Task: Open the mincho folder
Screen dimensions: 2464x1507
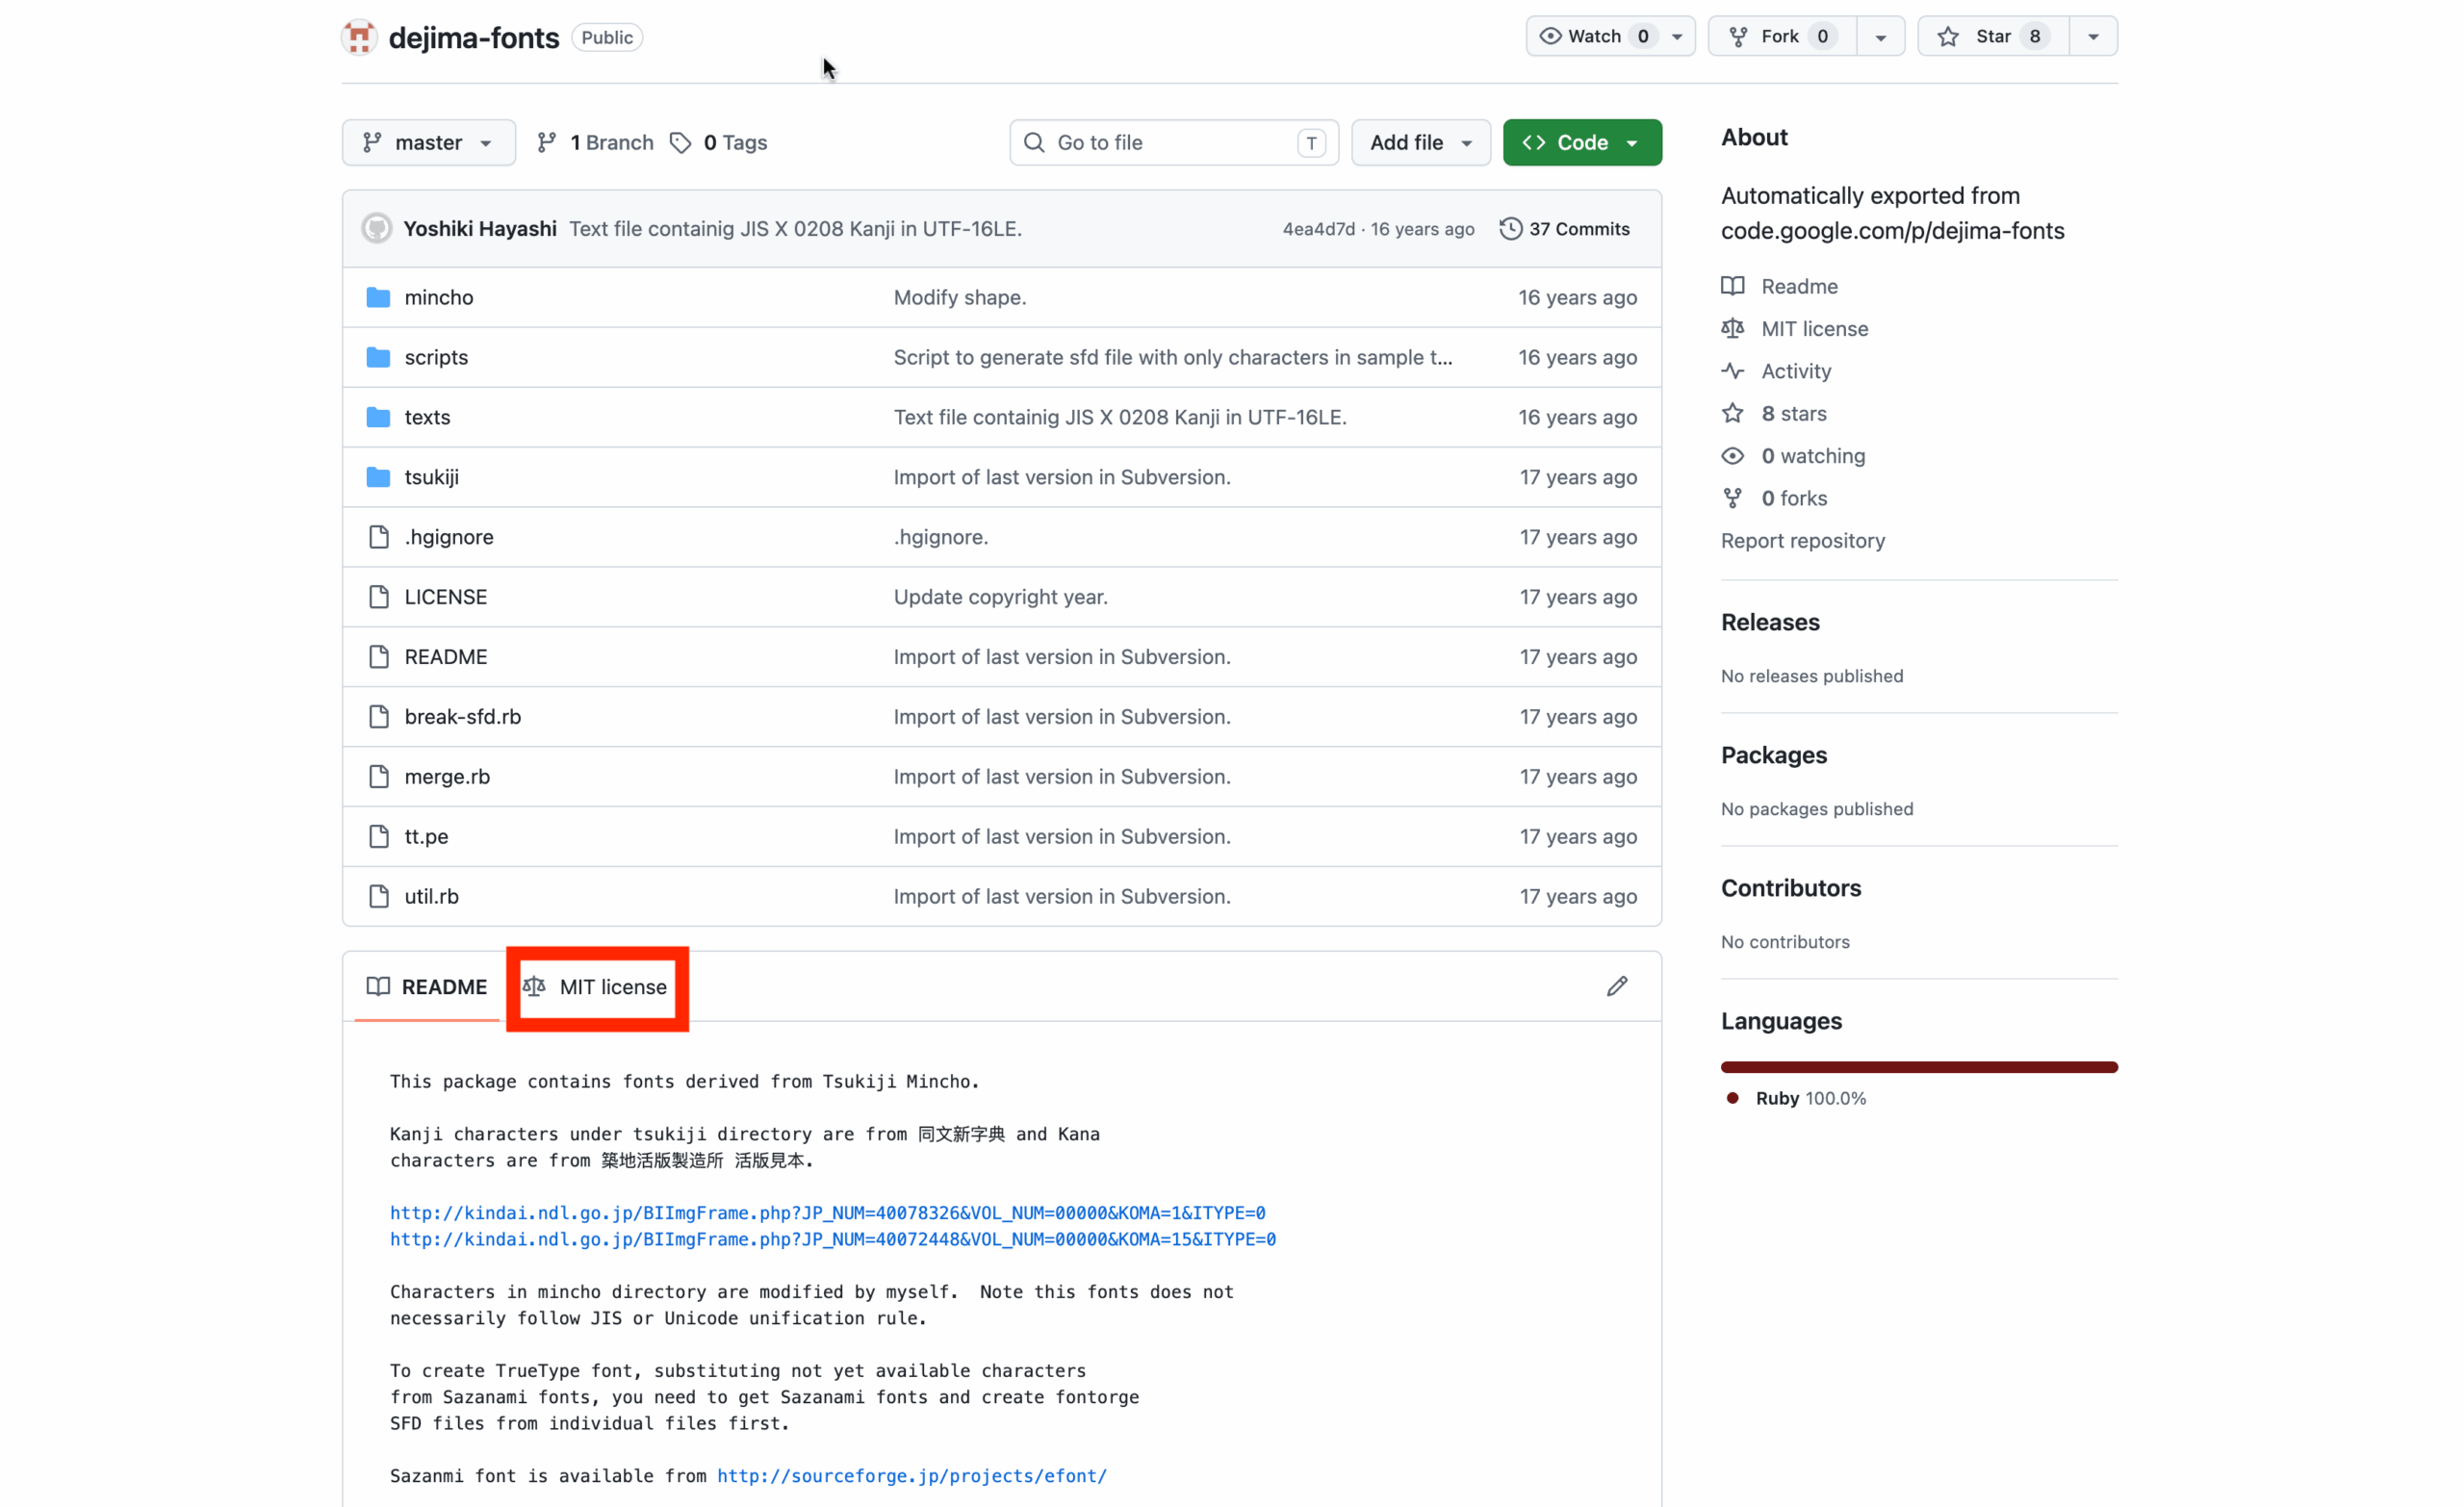Action: [x=438, y=297]
